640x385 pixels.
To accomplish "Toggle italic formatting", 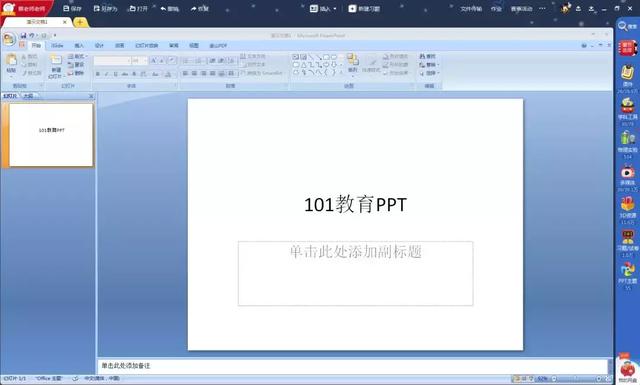I will pyautogui.click(x=107, y=74).
